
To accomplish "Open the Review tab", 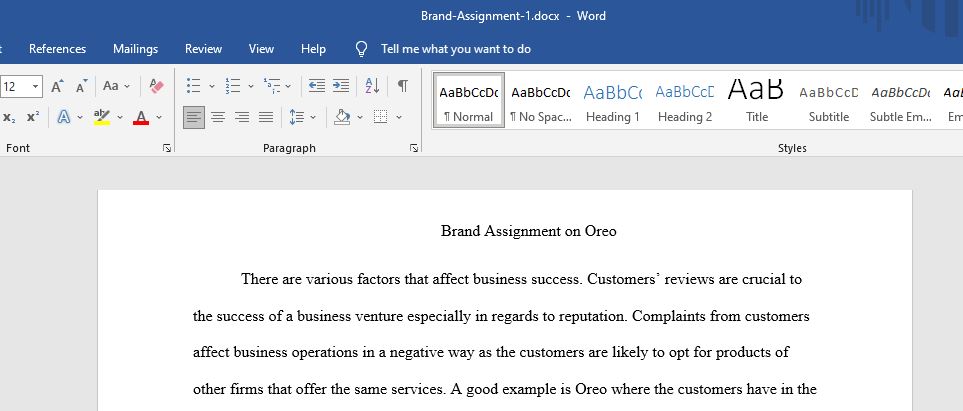I will pos(203,49).
